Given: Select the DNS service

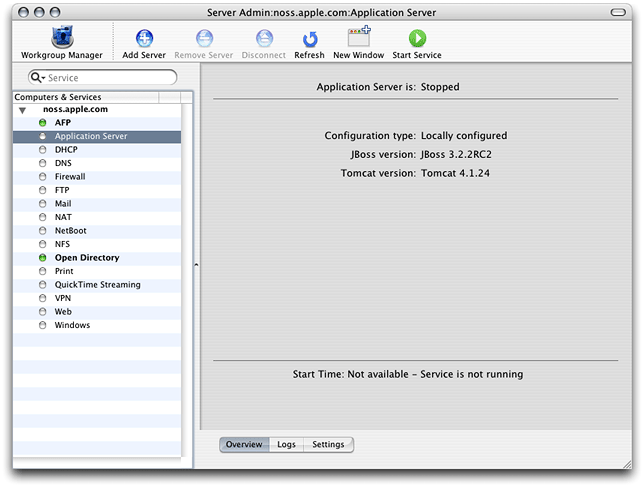Looking at the screenshot, I should (63, 163).
